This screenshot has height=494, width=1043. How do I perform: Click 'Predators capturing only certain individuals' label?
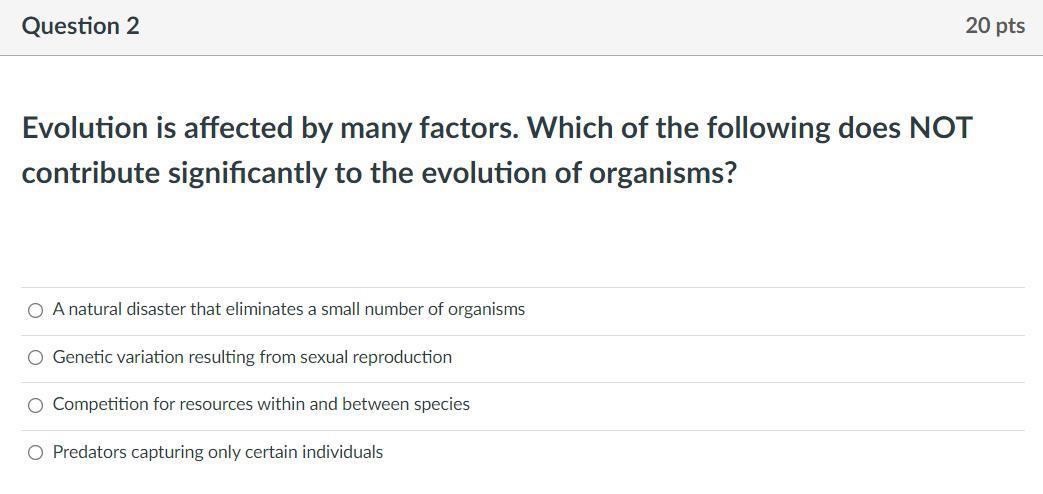218,452
